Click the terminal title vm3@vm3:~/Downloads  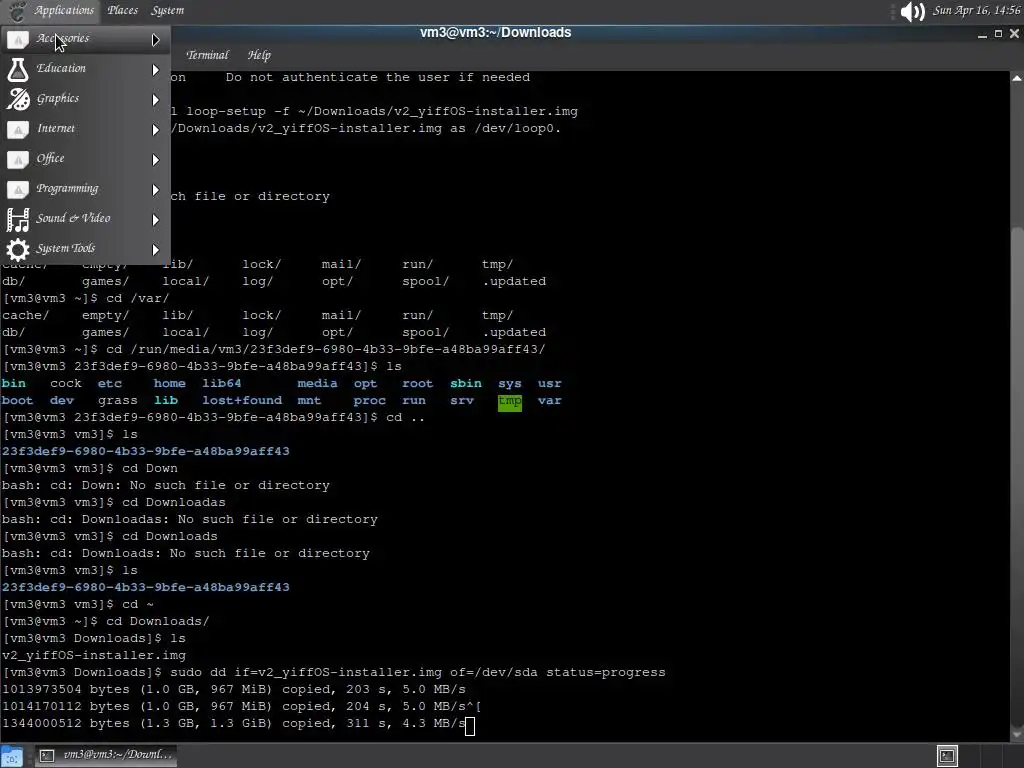pos(496,33)
